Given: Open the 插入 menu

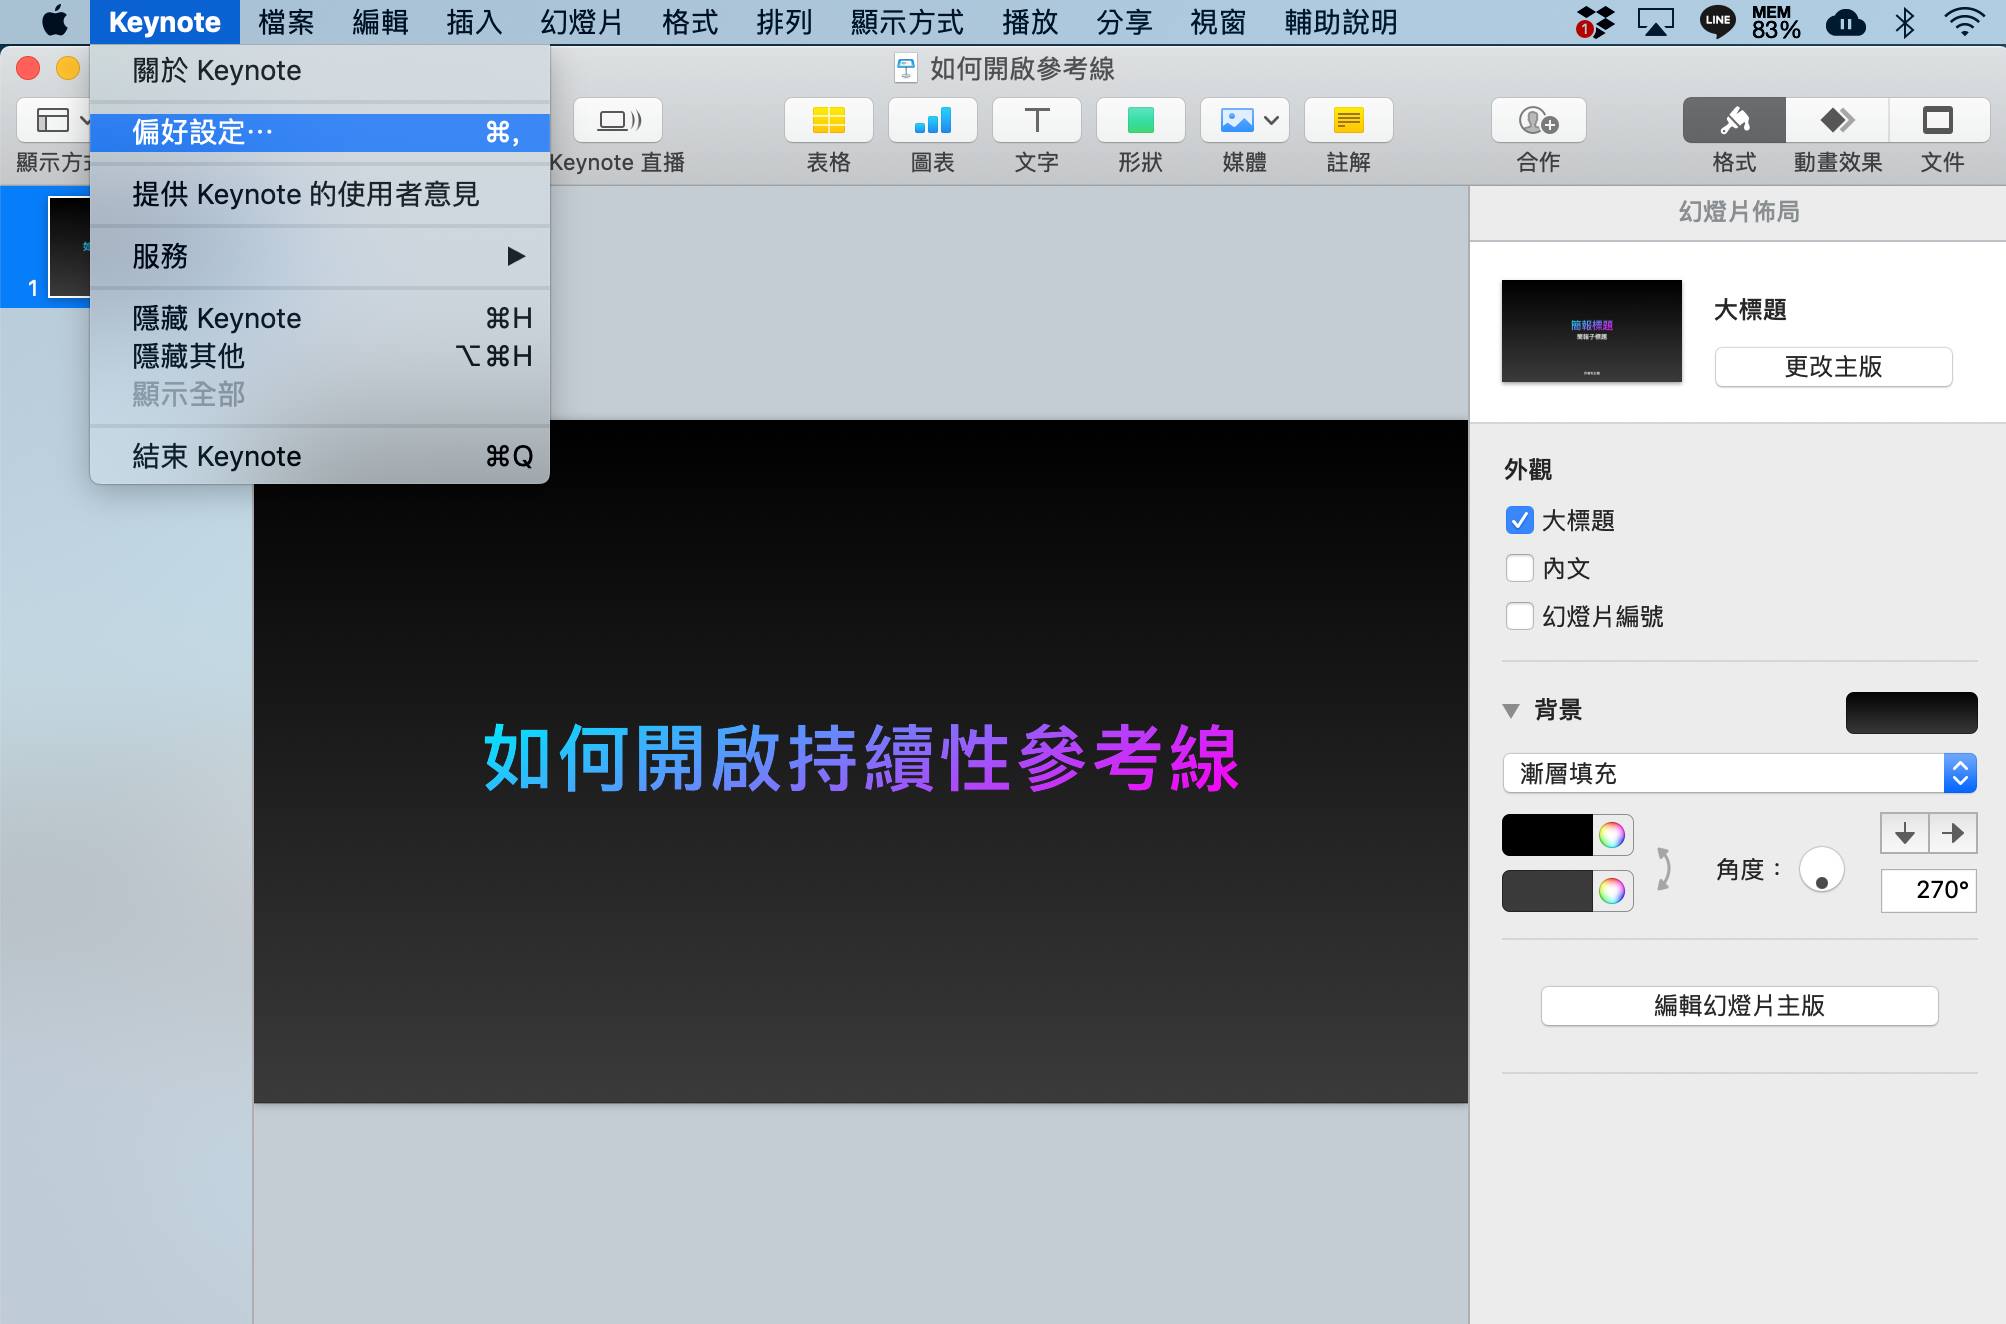Looking at the screenshot, I should click(474, 22).
